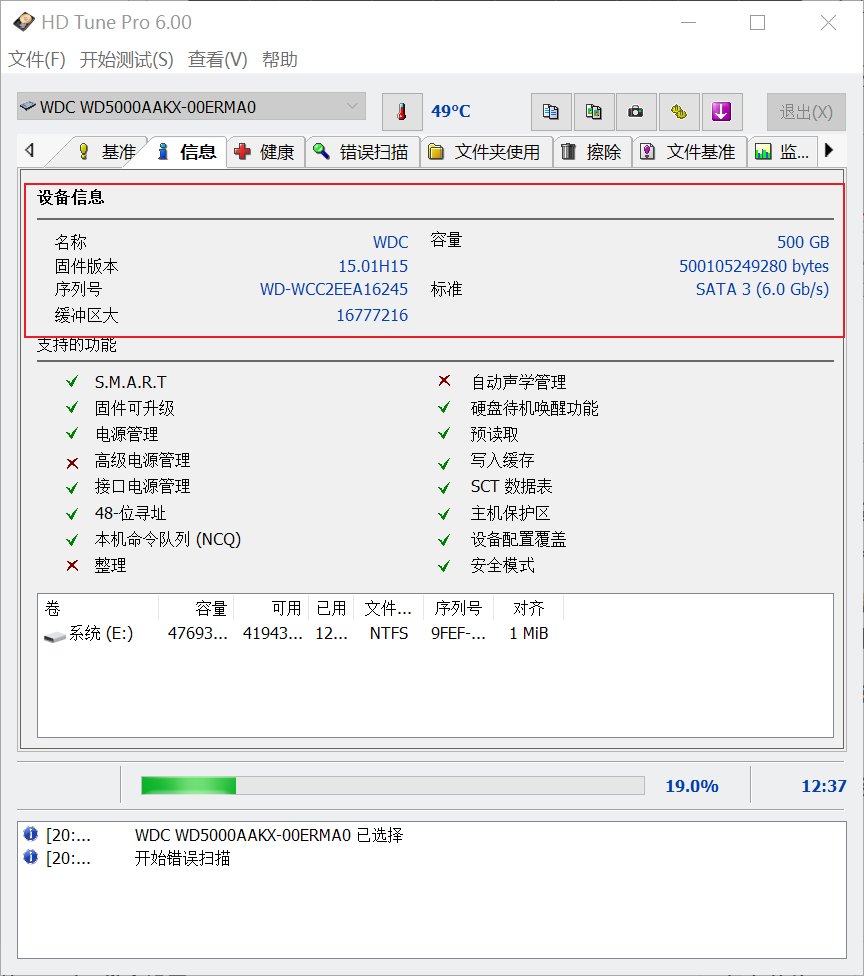The width and height of the screenshot is (864, 976).
Task: Click the SATA 3 (6.0 Gb/s) value
Action: pos(762,289)
